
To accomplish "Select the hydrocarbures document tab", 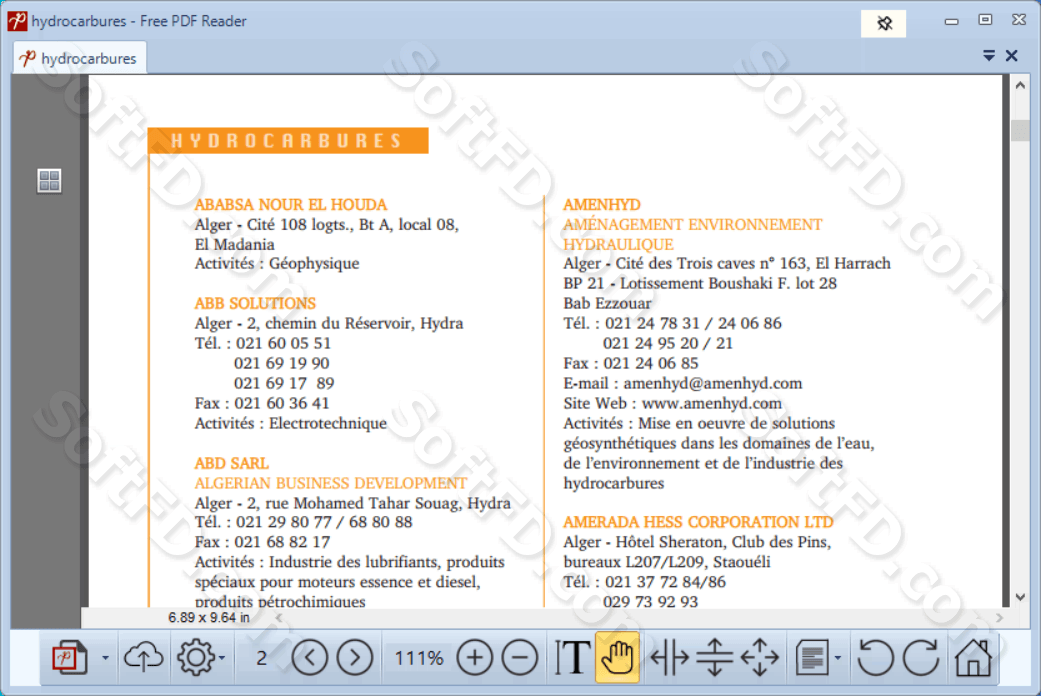I will (80, 58).
